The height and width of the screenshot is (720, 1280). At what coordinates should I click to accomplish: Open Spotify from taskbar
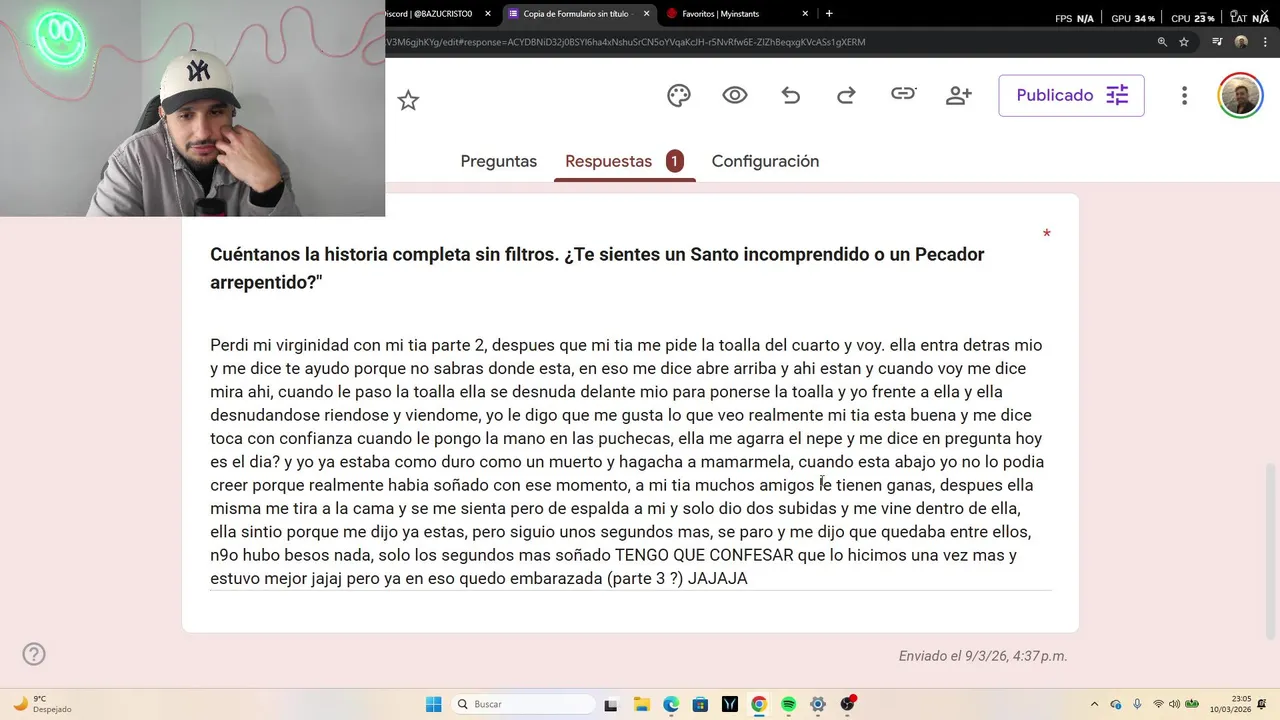(x=788, y=705)
